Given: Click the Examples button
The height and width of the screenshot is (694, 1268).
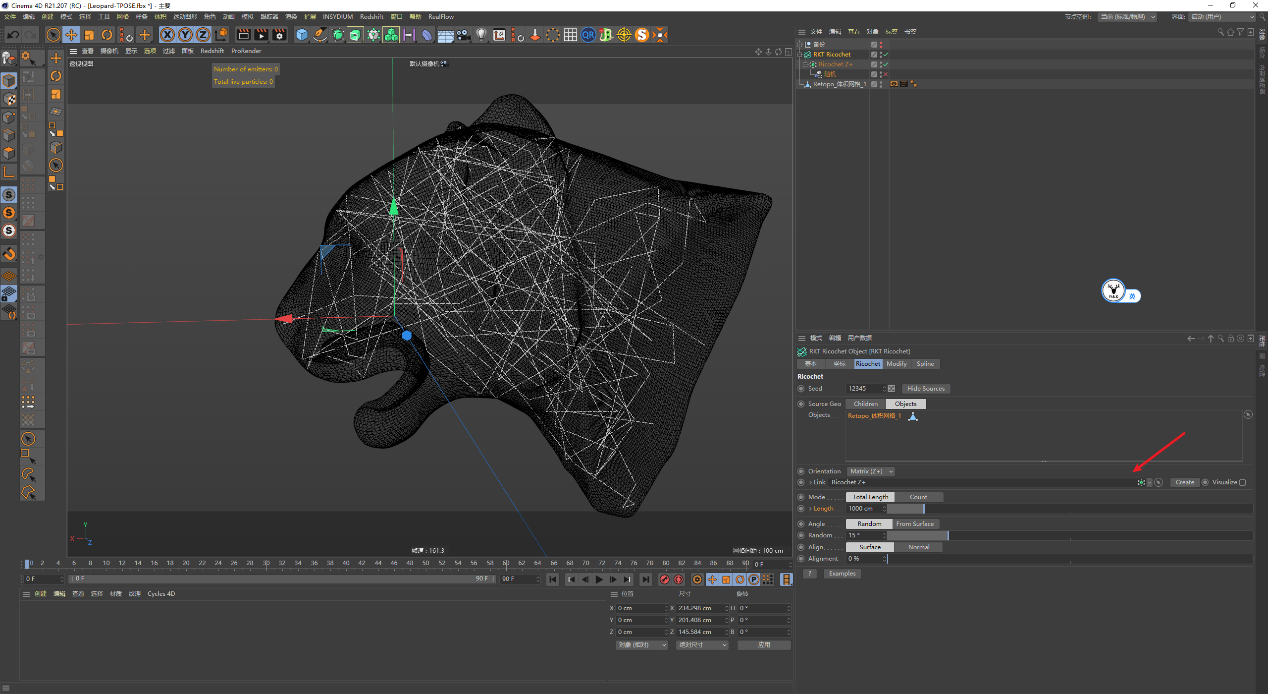Looking at the screenshot, I should [842, 574].
